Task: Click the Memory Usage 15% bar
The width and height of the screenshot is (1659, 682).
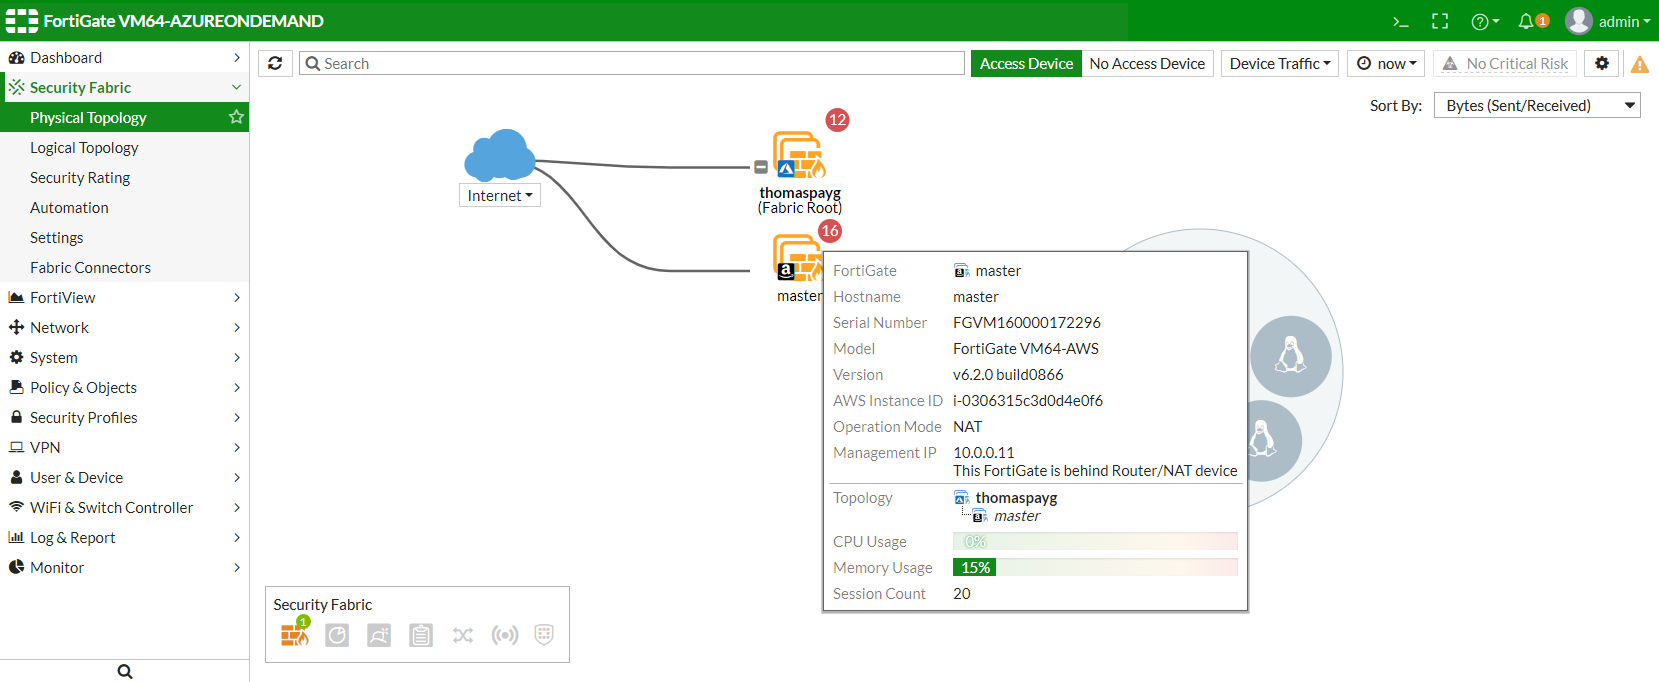Action: [x=1095, y=567]
